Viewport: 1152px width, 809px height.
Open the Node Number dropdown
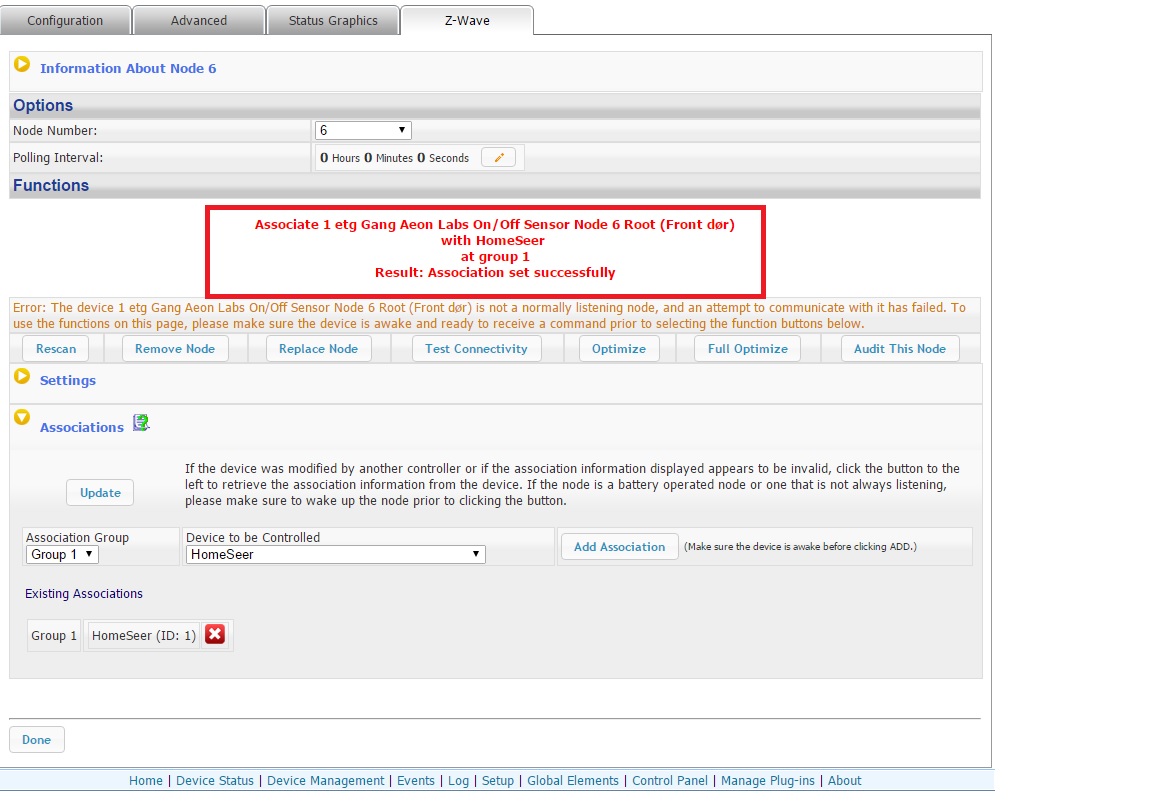tap(363, 130)
